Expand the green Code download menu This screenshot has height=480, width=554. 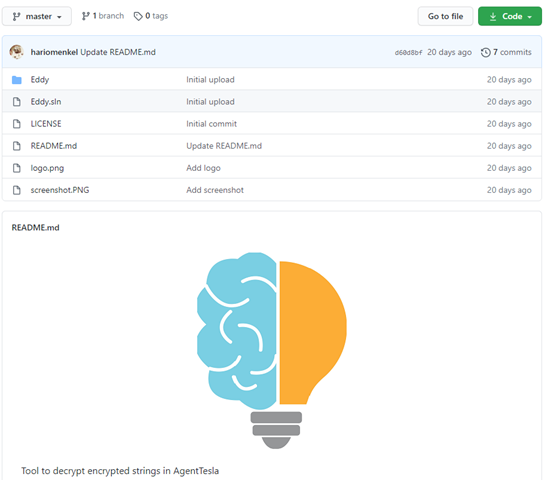509,16
